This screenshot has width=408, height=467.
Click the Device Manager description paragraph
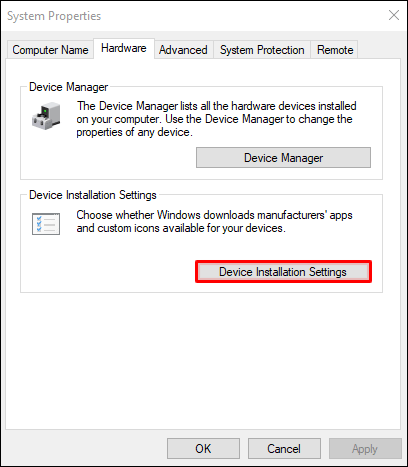(216, 119)
